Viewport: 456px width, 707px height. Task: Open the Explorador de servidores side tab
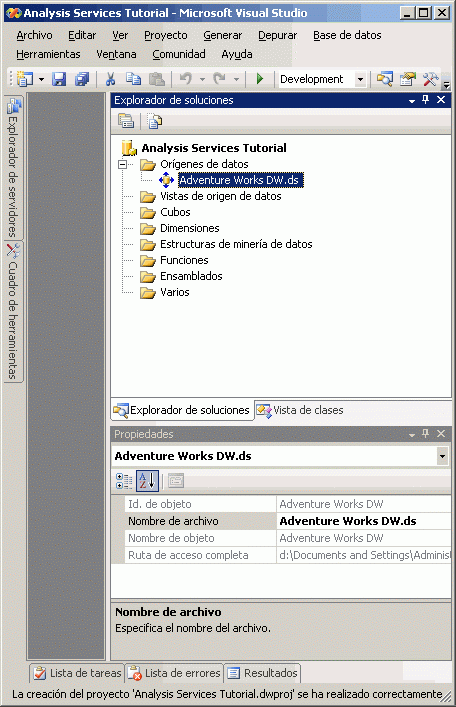pos(13,168)
